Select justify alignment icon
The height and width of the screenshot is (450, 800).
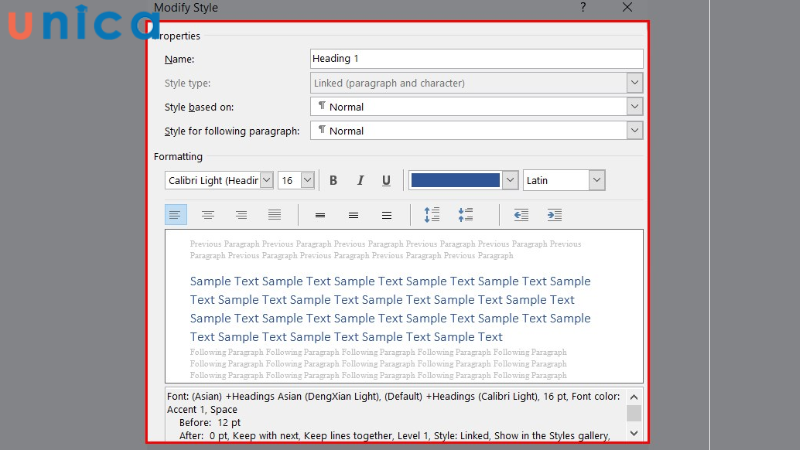274,215
